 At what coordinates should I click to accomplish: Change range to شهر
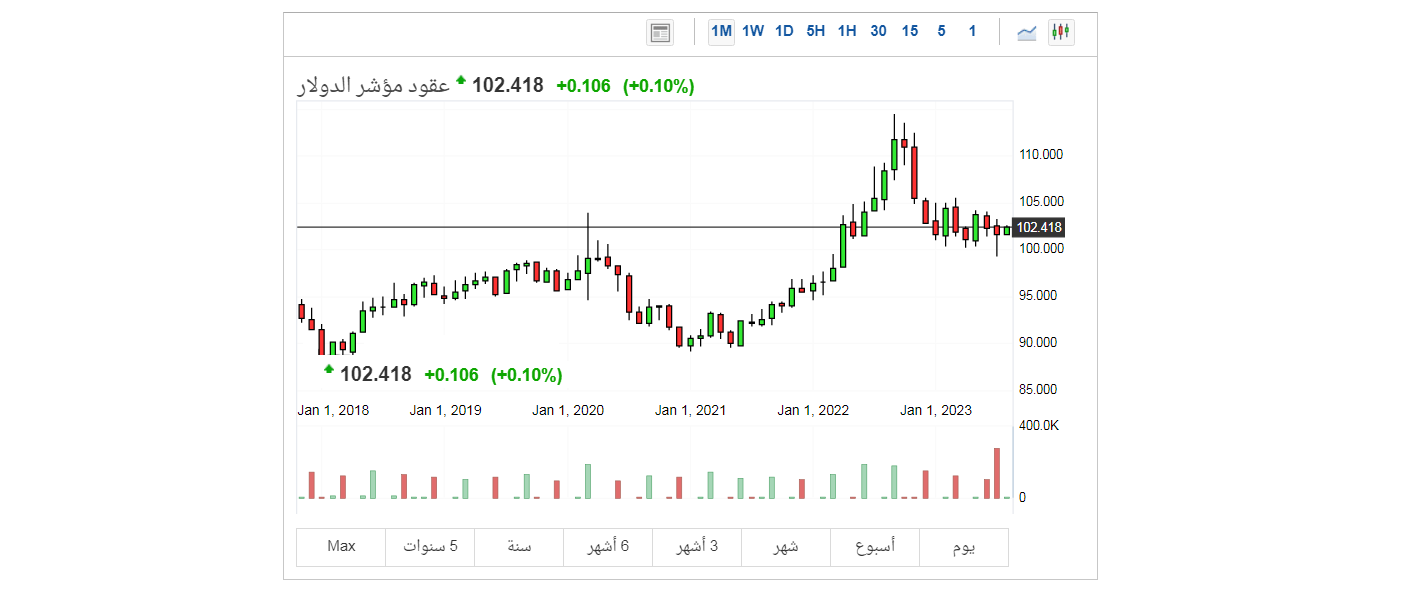[786, 546]
